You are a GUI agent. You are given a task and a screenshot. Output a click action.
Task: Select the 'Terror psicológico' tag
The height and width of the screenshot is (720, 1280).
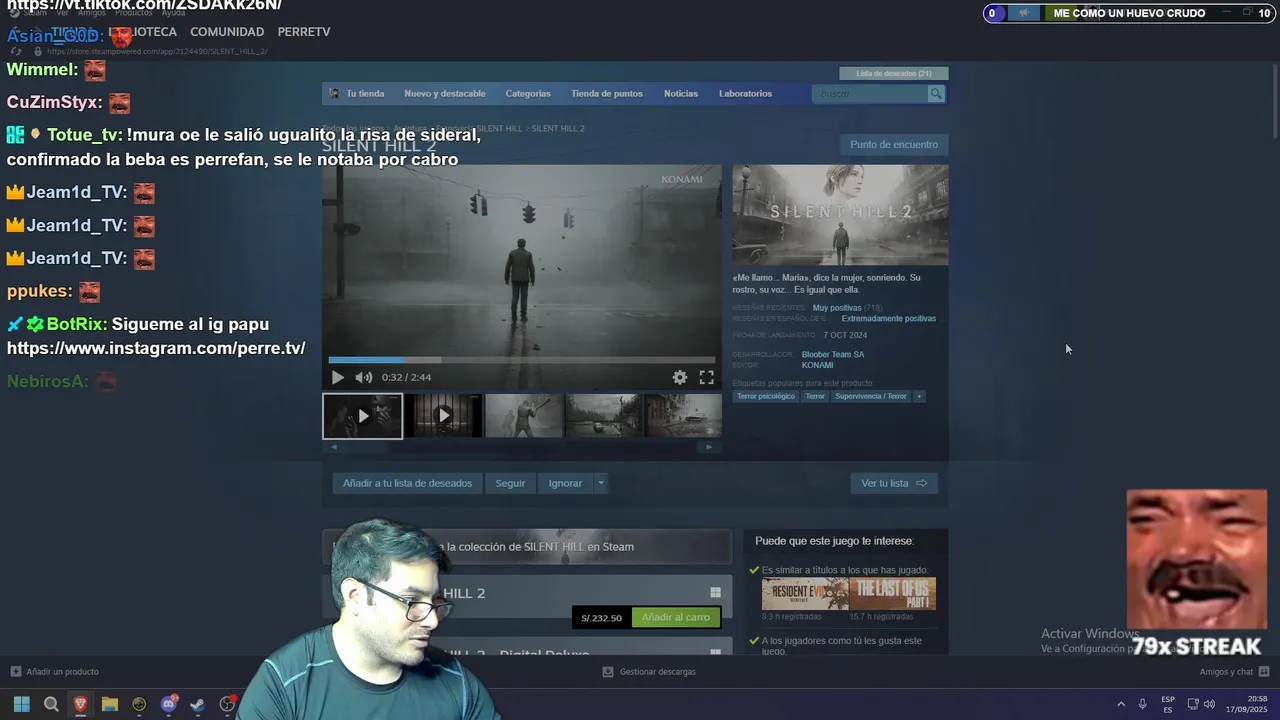[x=766, y=396]
